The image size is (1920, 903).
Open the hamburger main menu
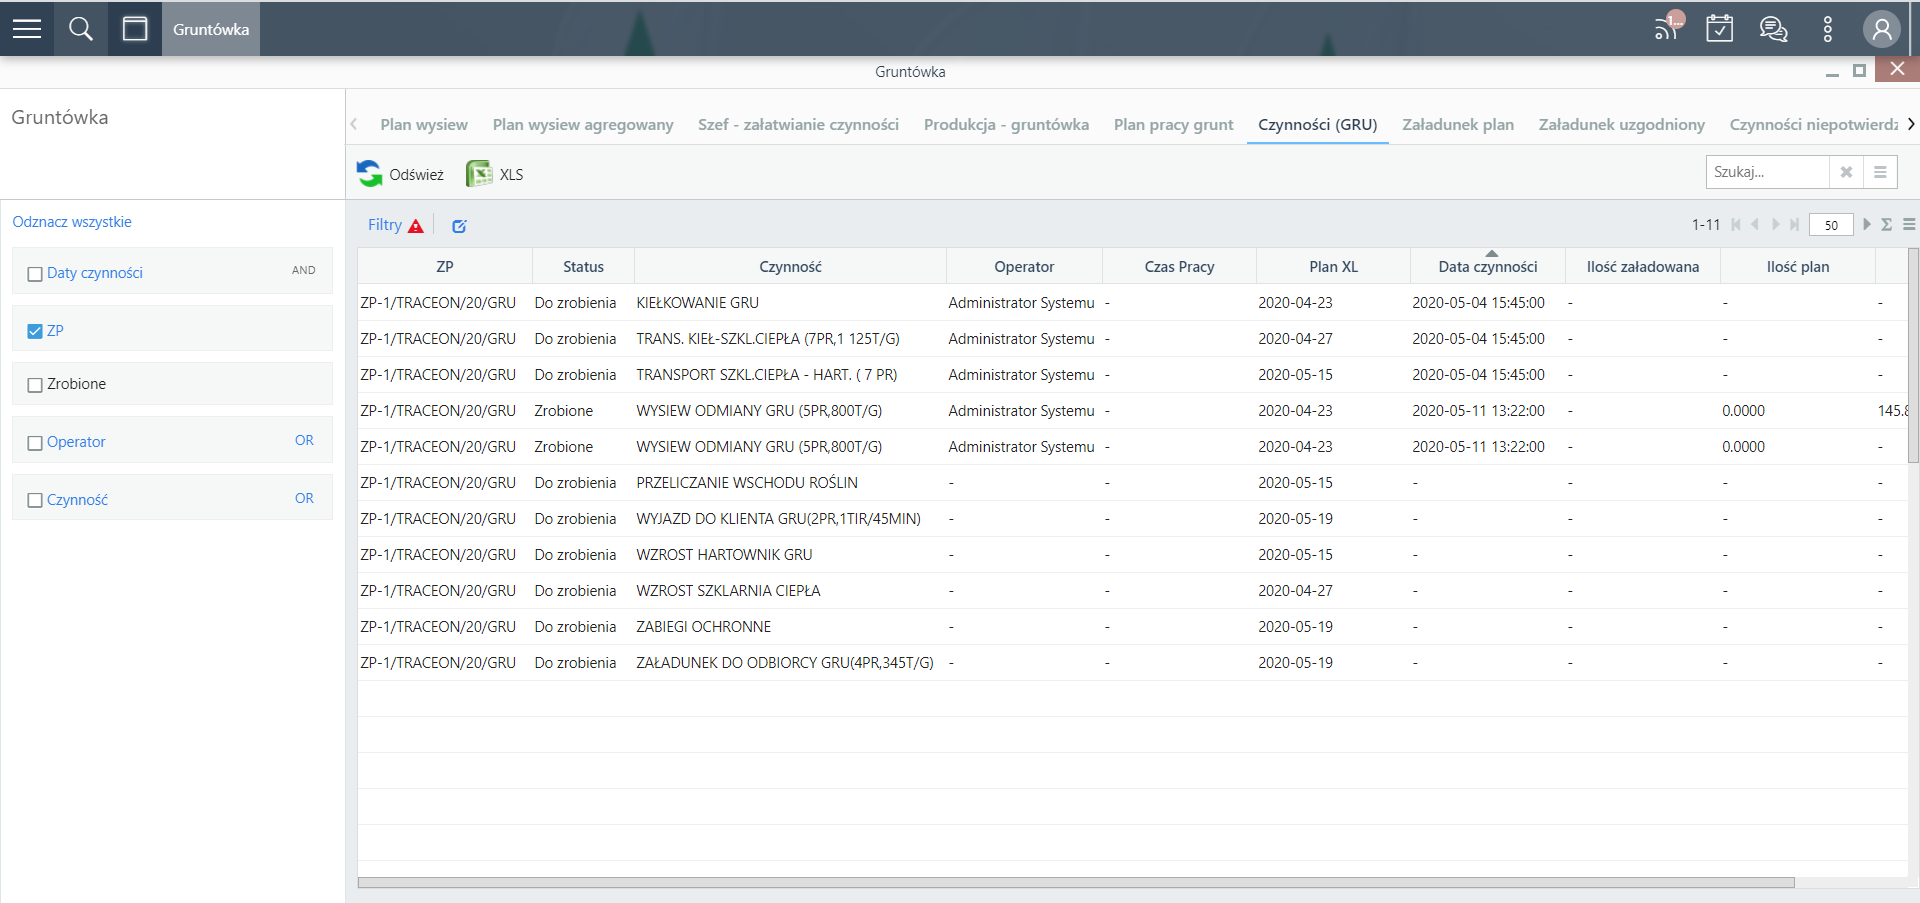tap(27, 29)
